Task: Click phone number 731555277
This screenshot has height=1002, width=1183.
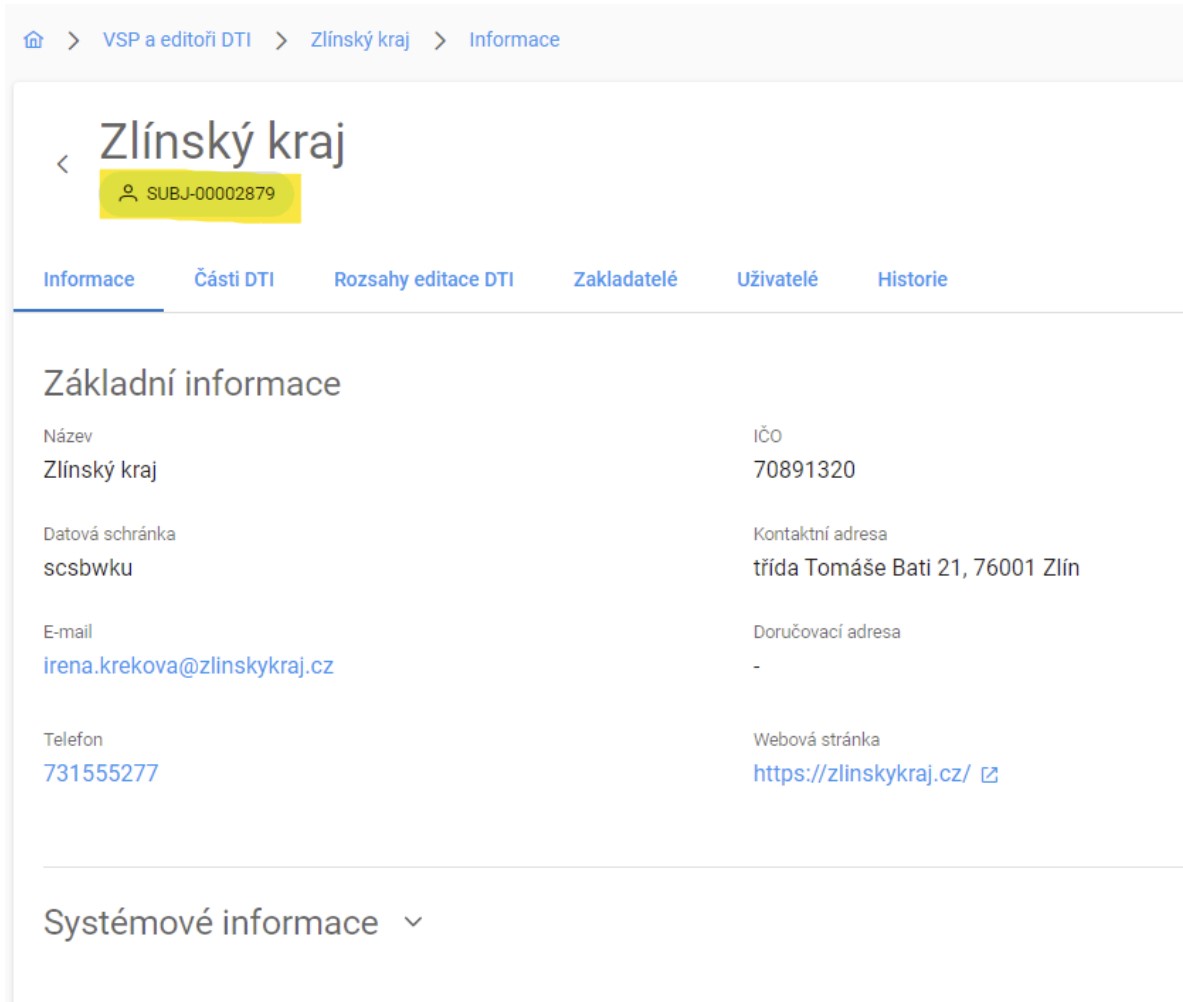Action: 101,773
